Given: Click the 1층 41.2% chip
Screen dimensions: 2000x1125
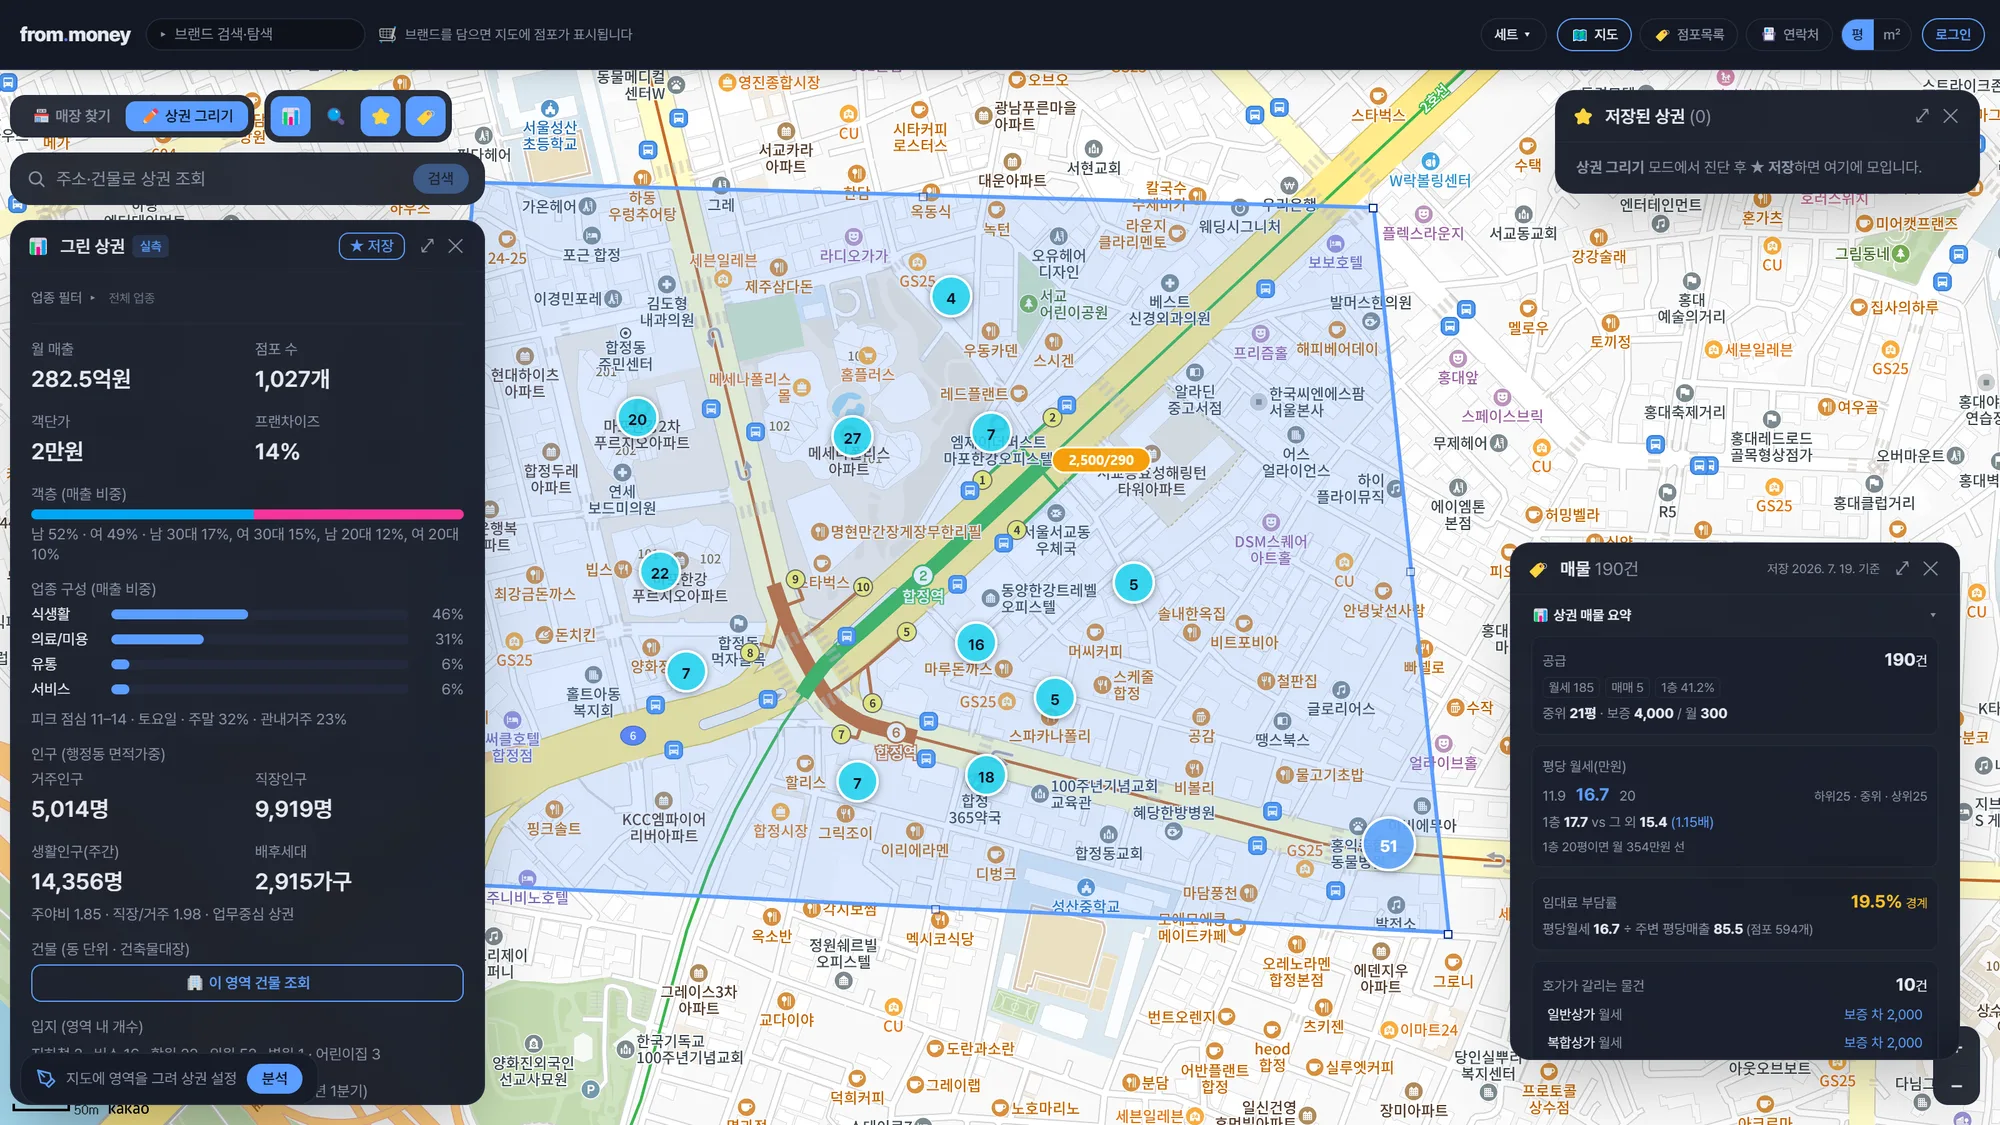Looking at the screenshot, I should tap(1687, 687).
